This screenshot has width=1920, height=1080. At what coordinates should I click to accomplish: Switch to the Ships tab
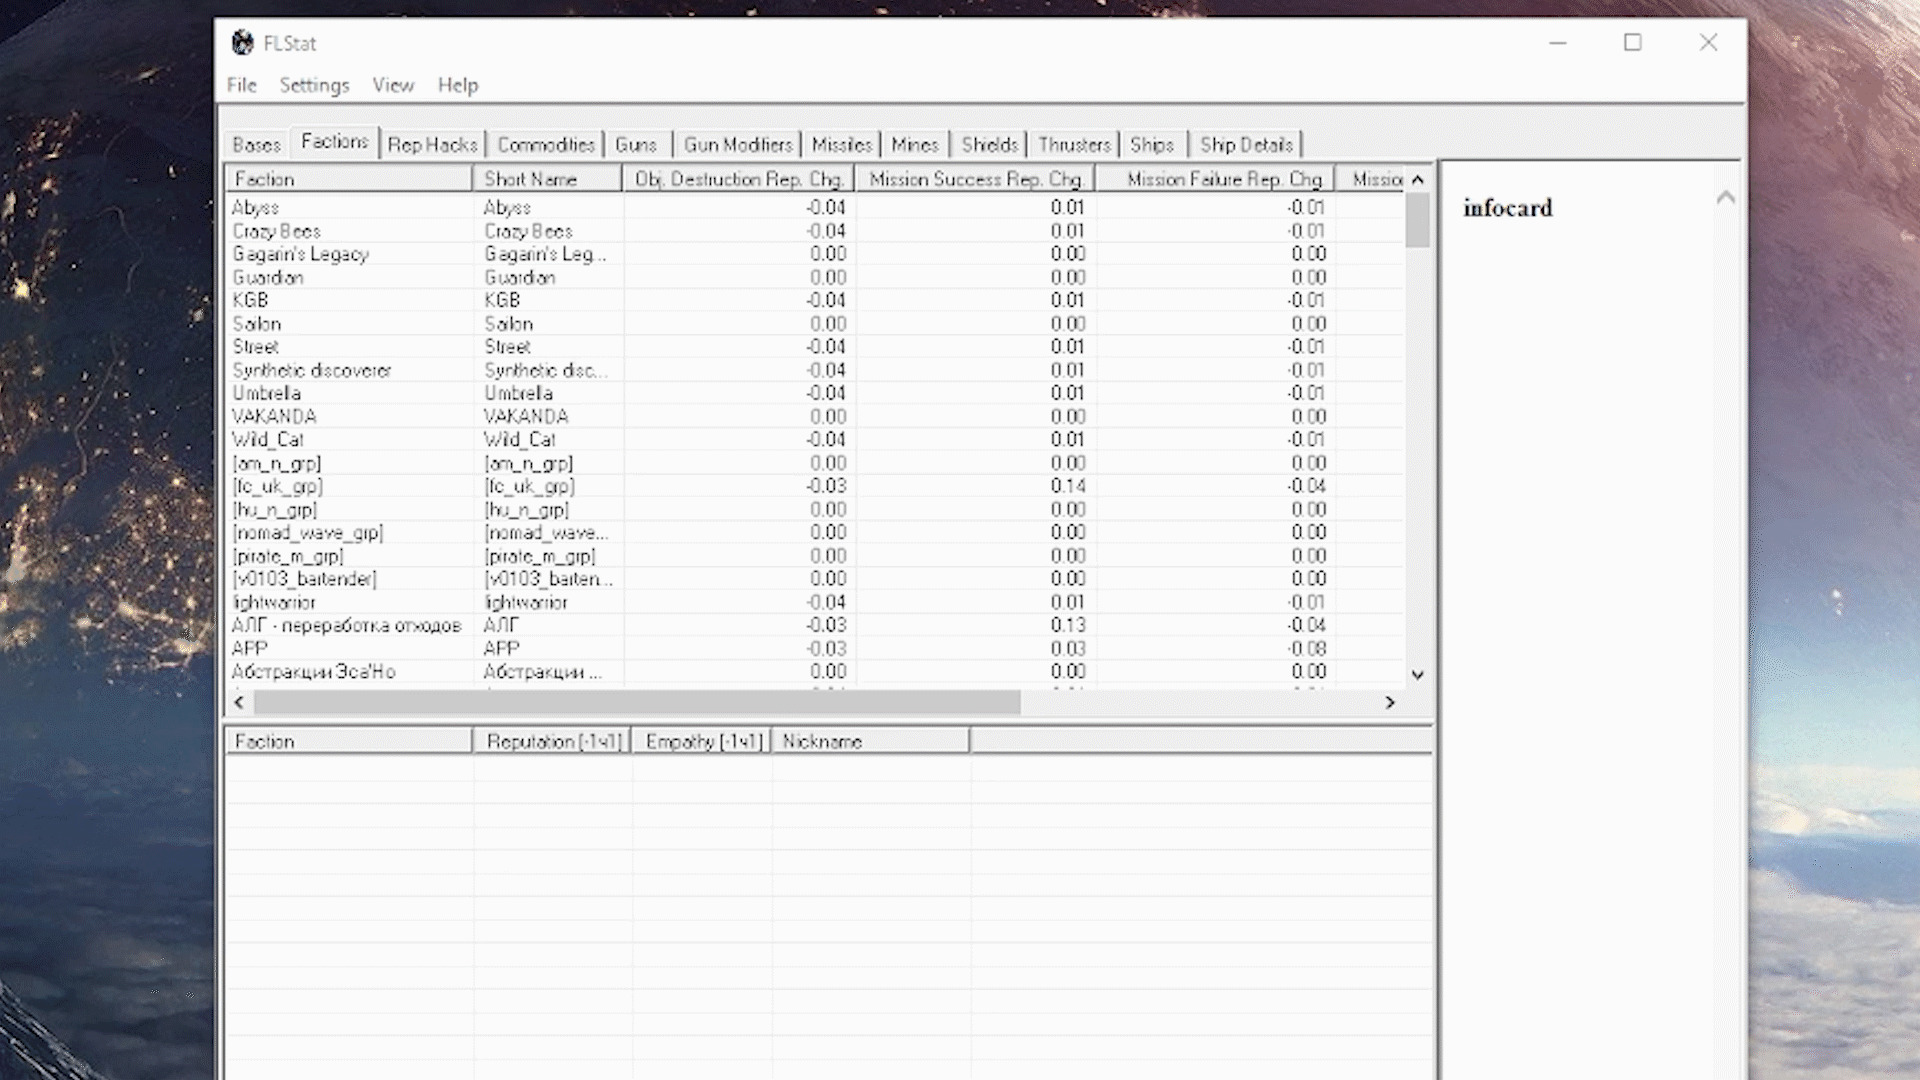pyautogui.click(x=1152, y=145)
